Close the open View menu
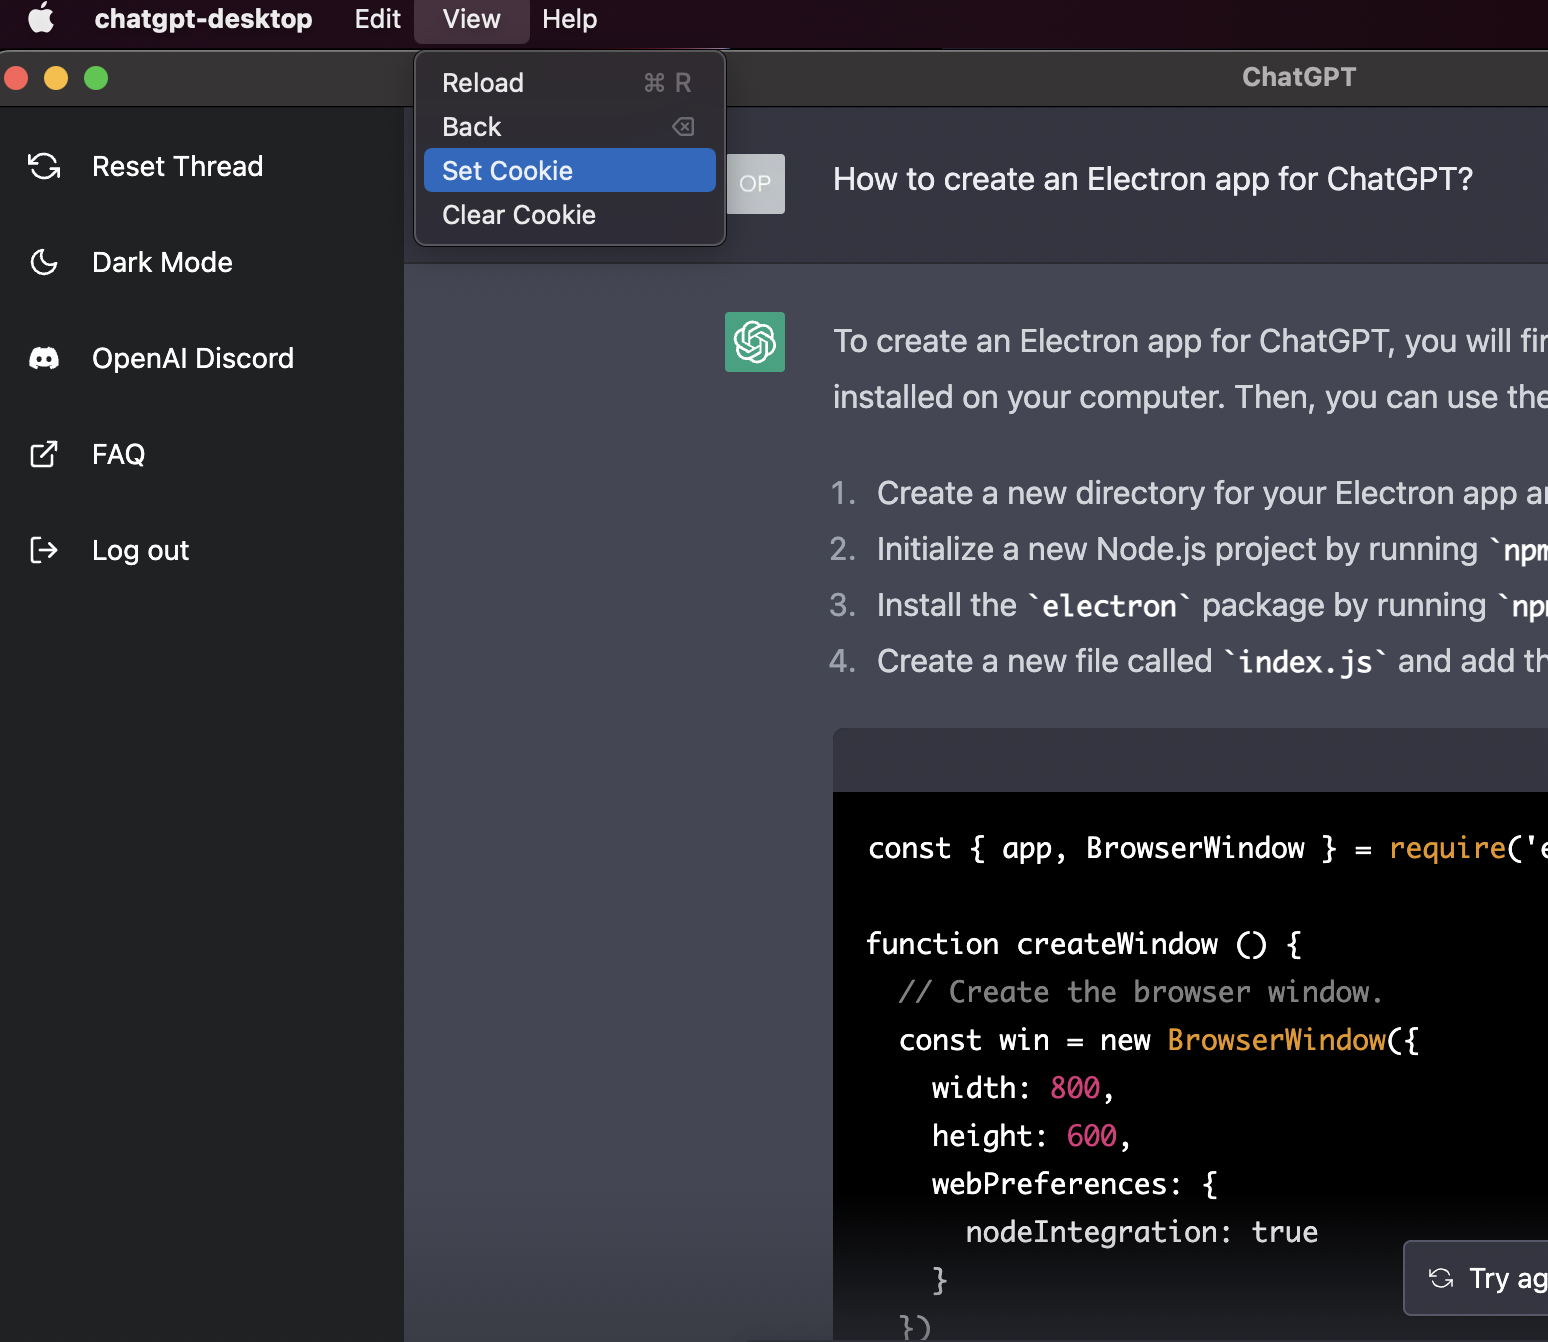Viewport: 1548px width, 1342px height. coord(472,19)
